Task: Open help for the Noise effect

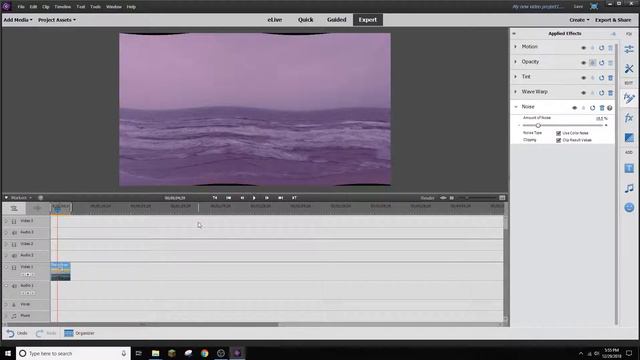Action: 610,108
